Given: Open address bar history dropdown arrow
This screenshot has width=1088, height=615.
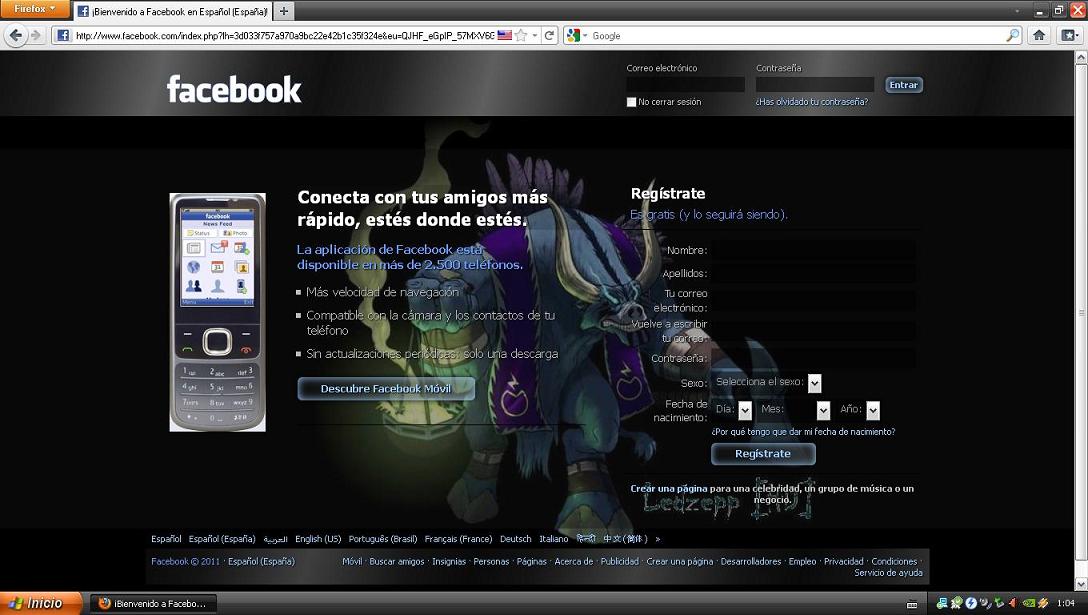Looking at the screenshot, I should coord(534,35).
